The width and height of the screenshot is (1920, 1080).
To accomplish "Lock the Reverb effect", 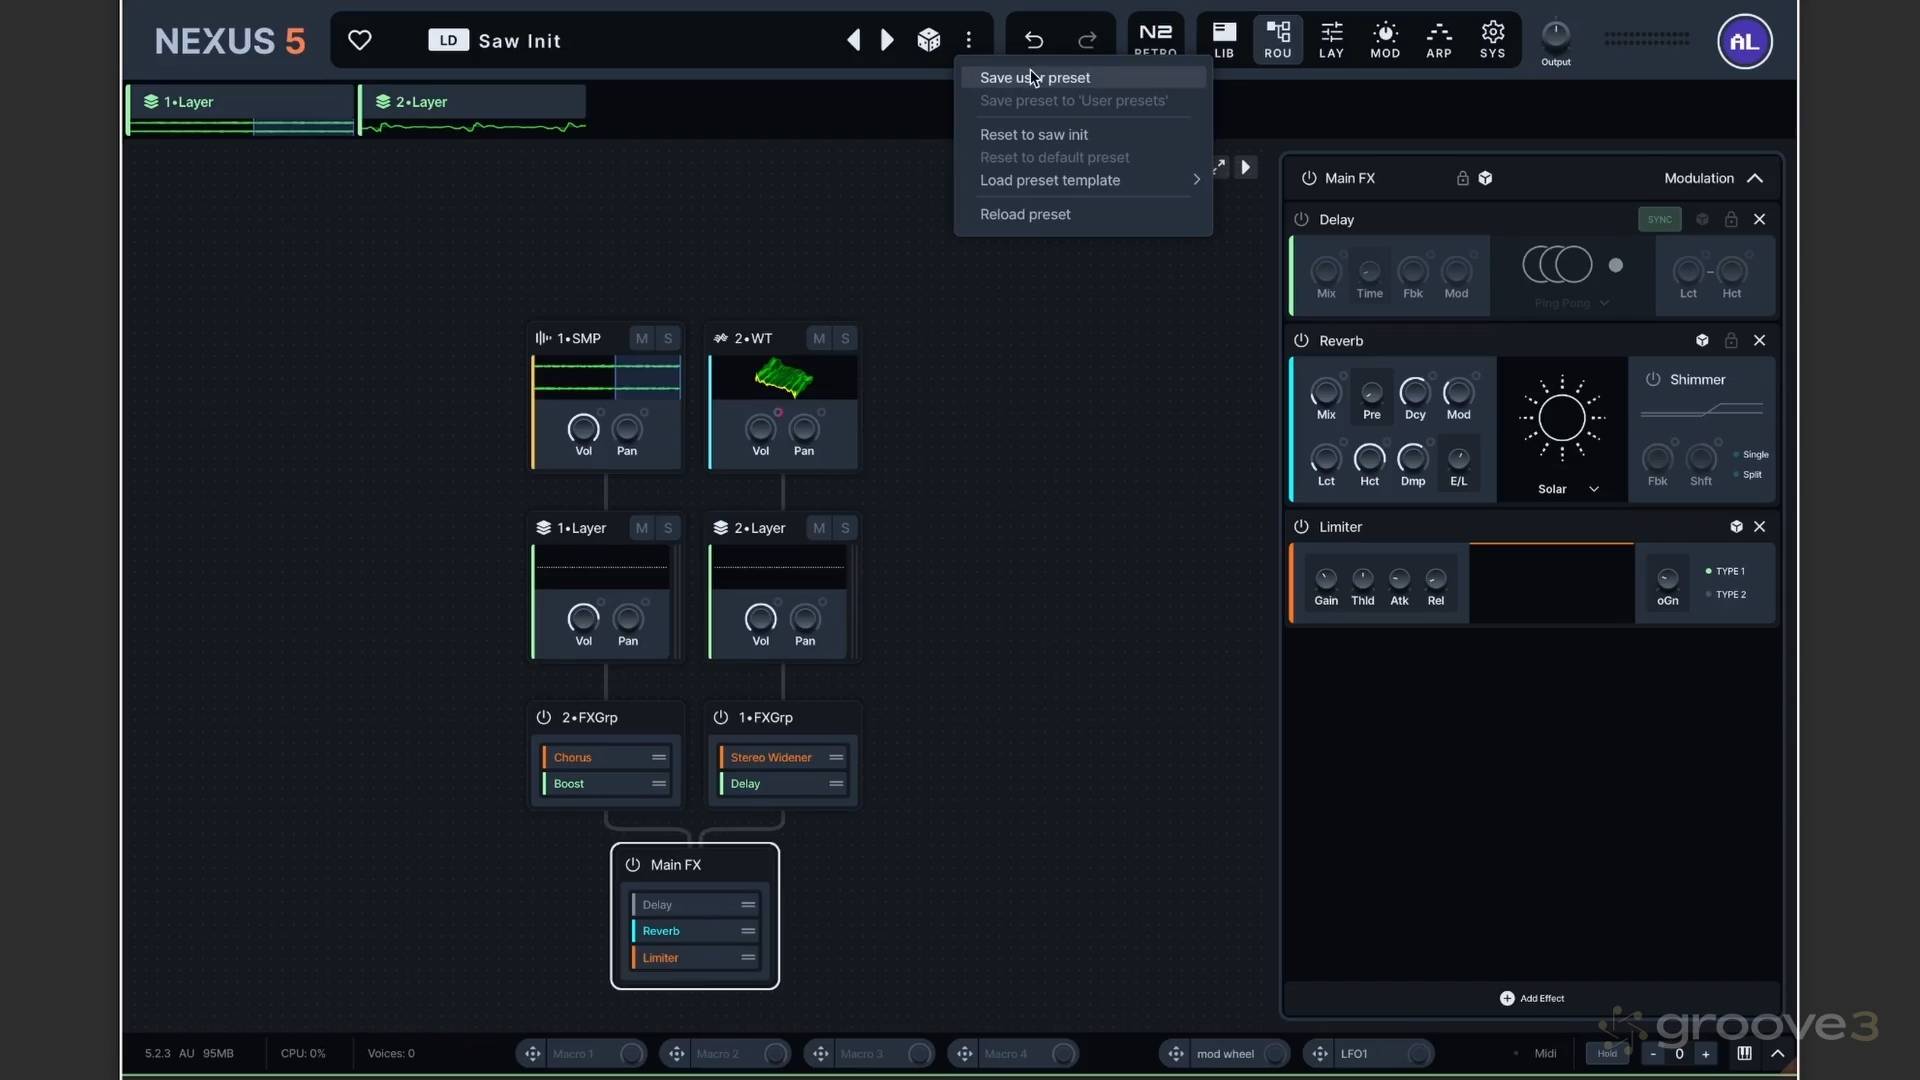I will [x=1731, y=340].
